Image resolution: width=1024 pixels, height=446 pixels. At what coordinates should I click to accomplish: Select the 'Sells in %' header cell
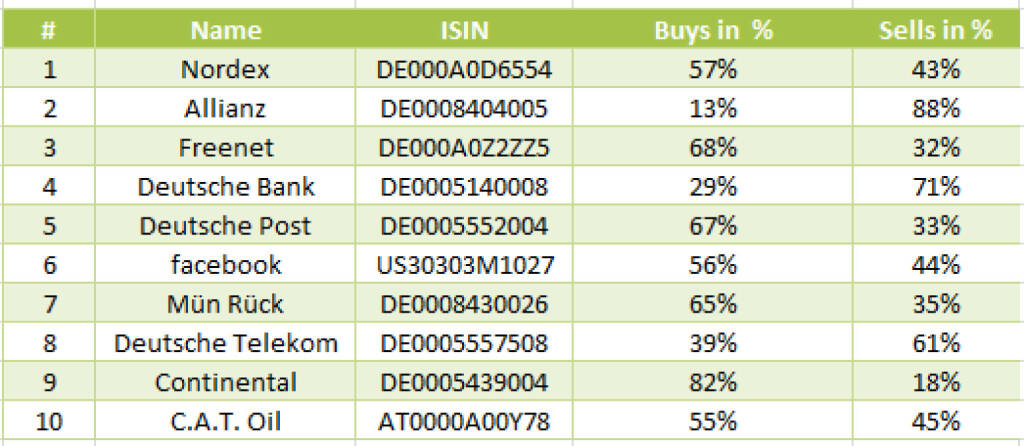click(935, 30)
